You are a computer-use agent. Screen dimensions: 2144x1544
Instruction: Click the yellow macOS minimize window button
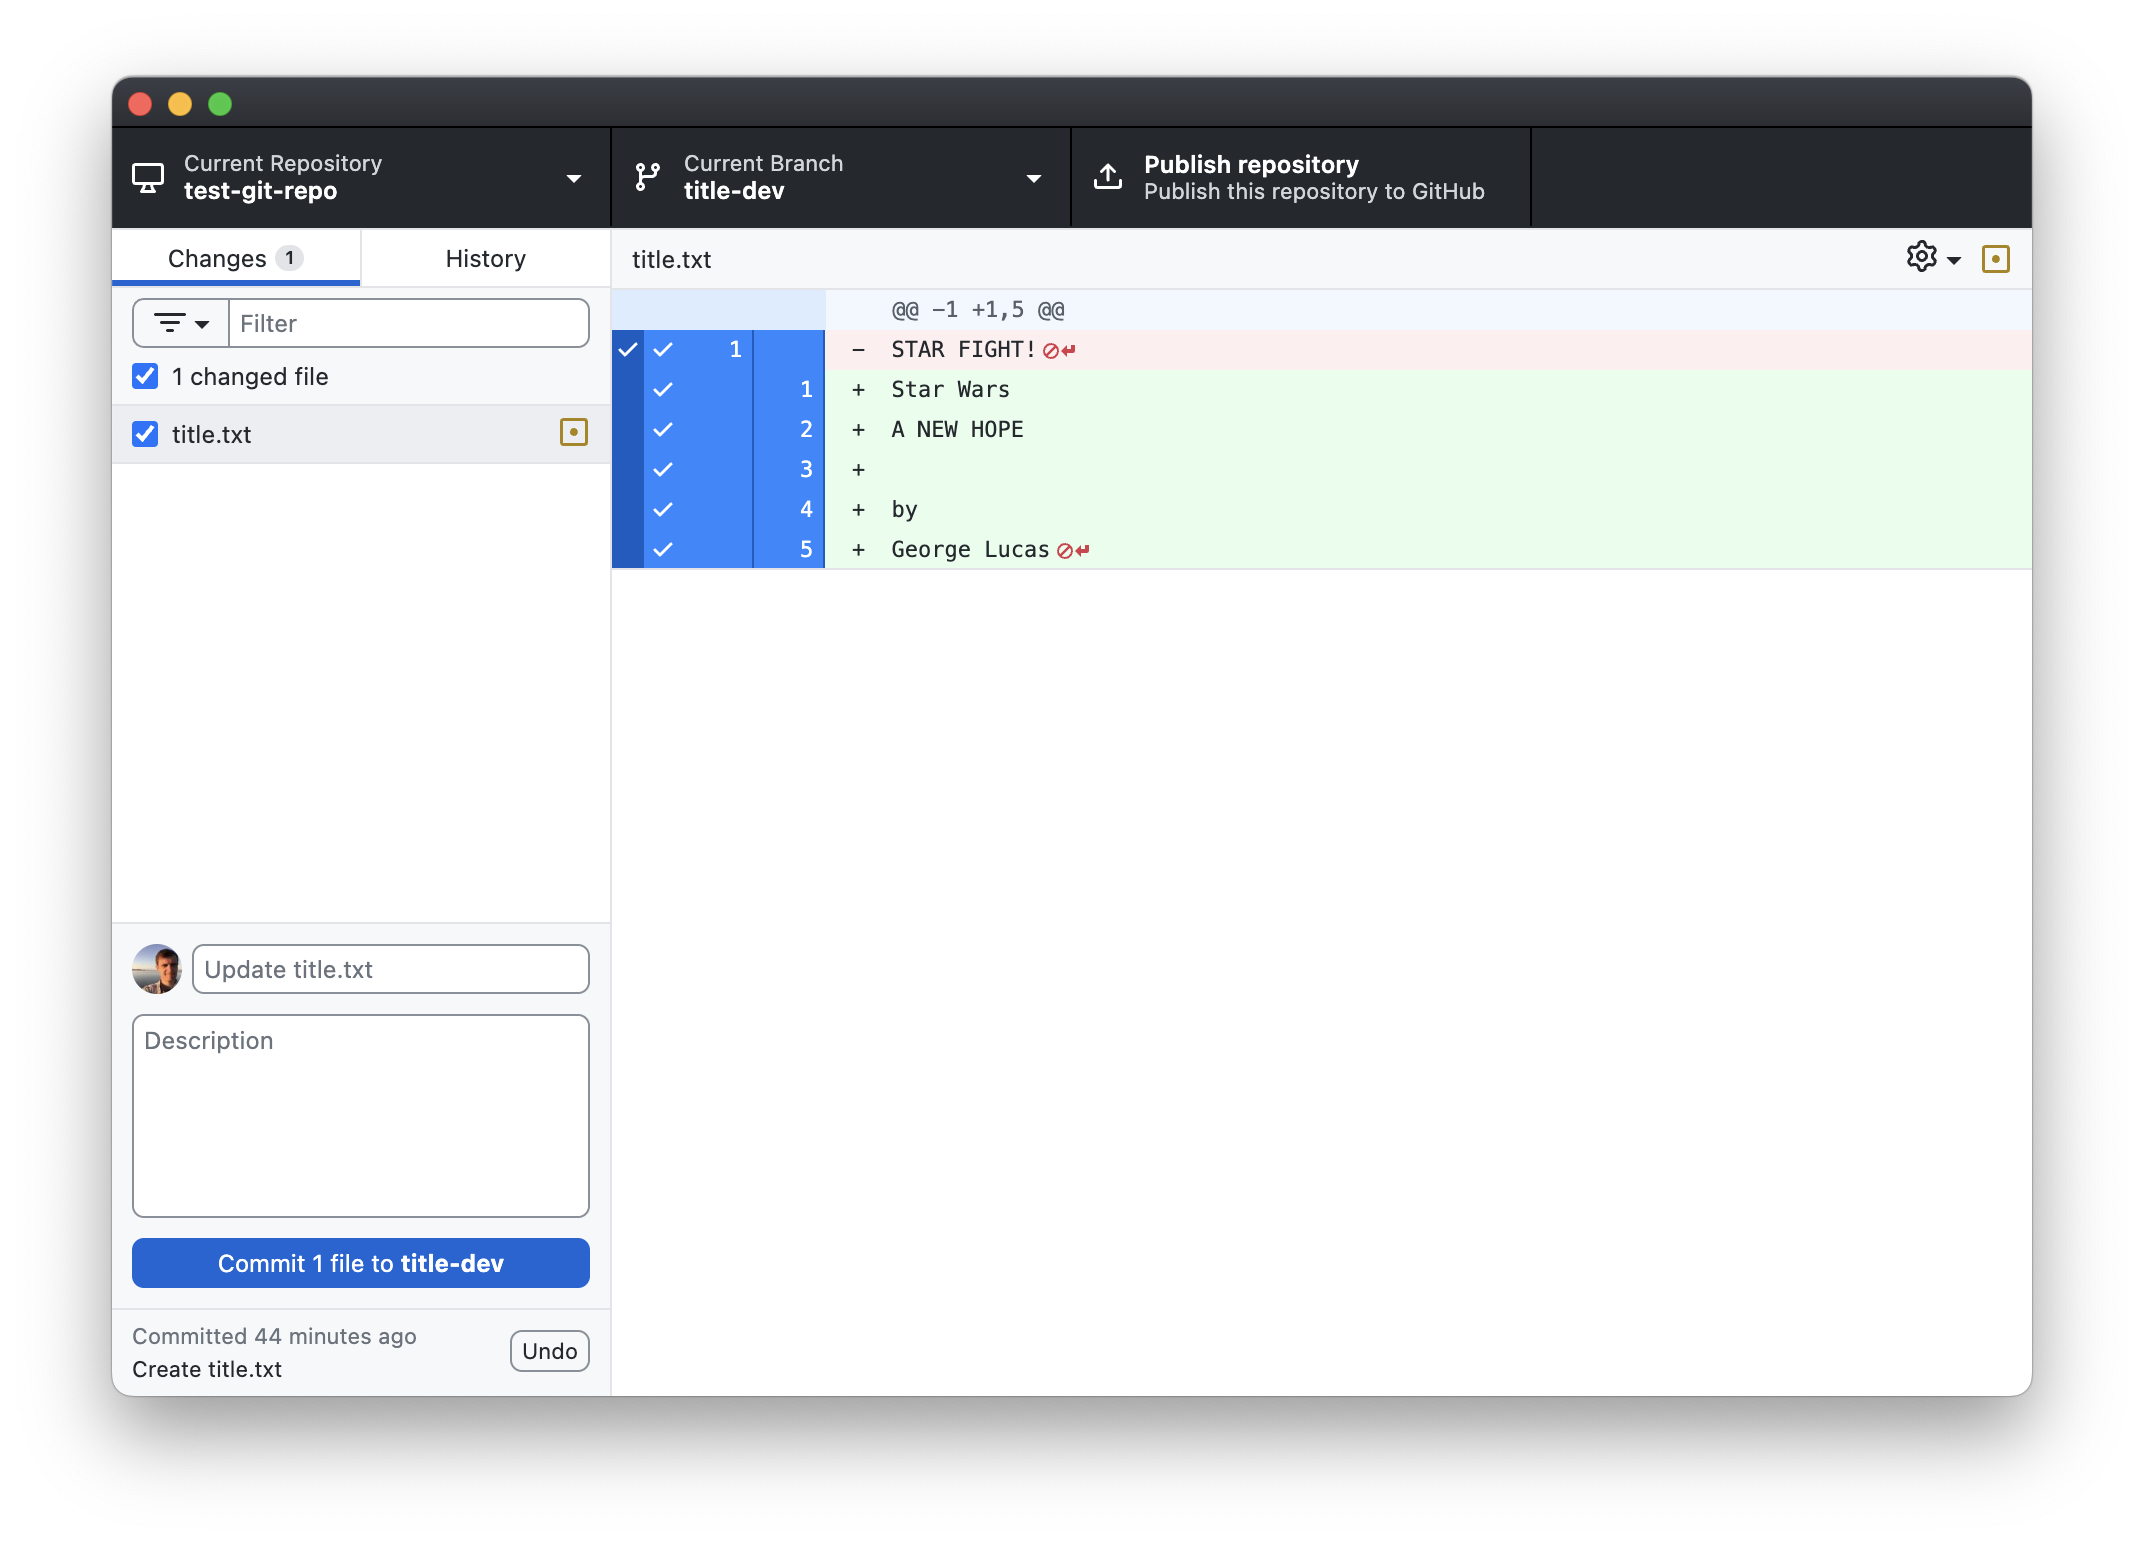(180, 104)
